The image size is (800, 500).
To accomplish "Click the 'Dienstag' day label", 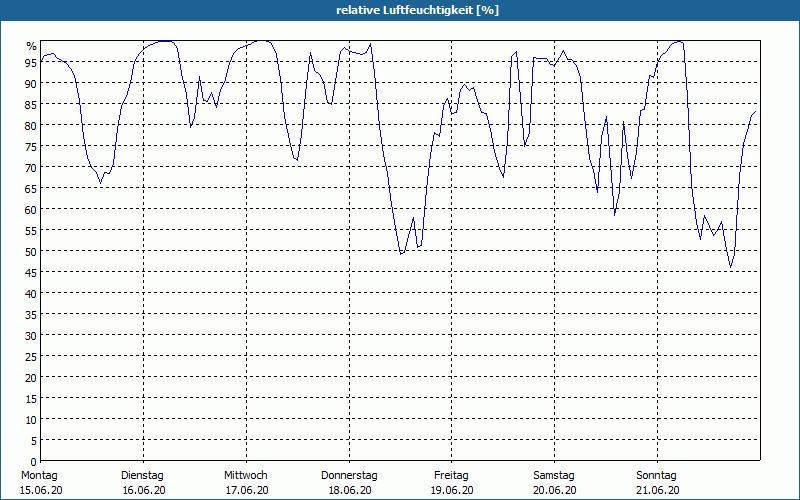I will (142, 475).
